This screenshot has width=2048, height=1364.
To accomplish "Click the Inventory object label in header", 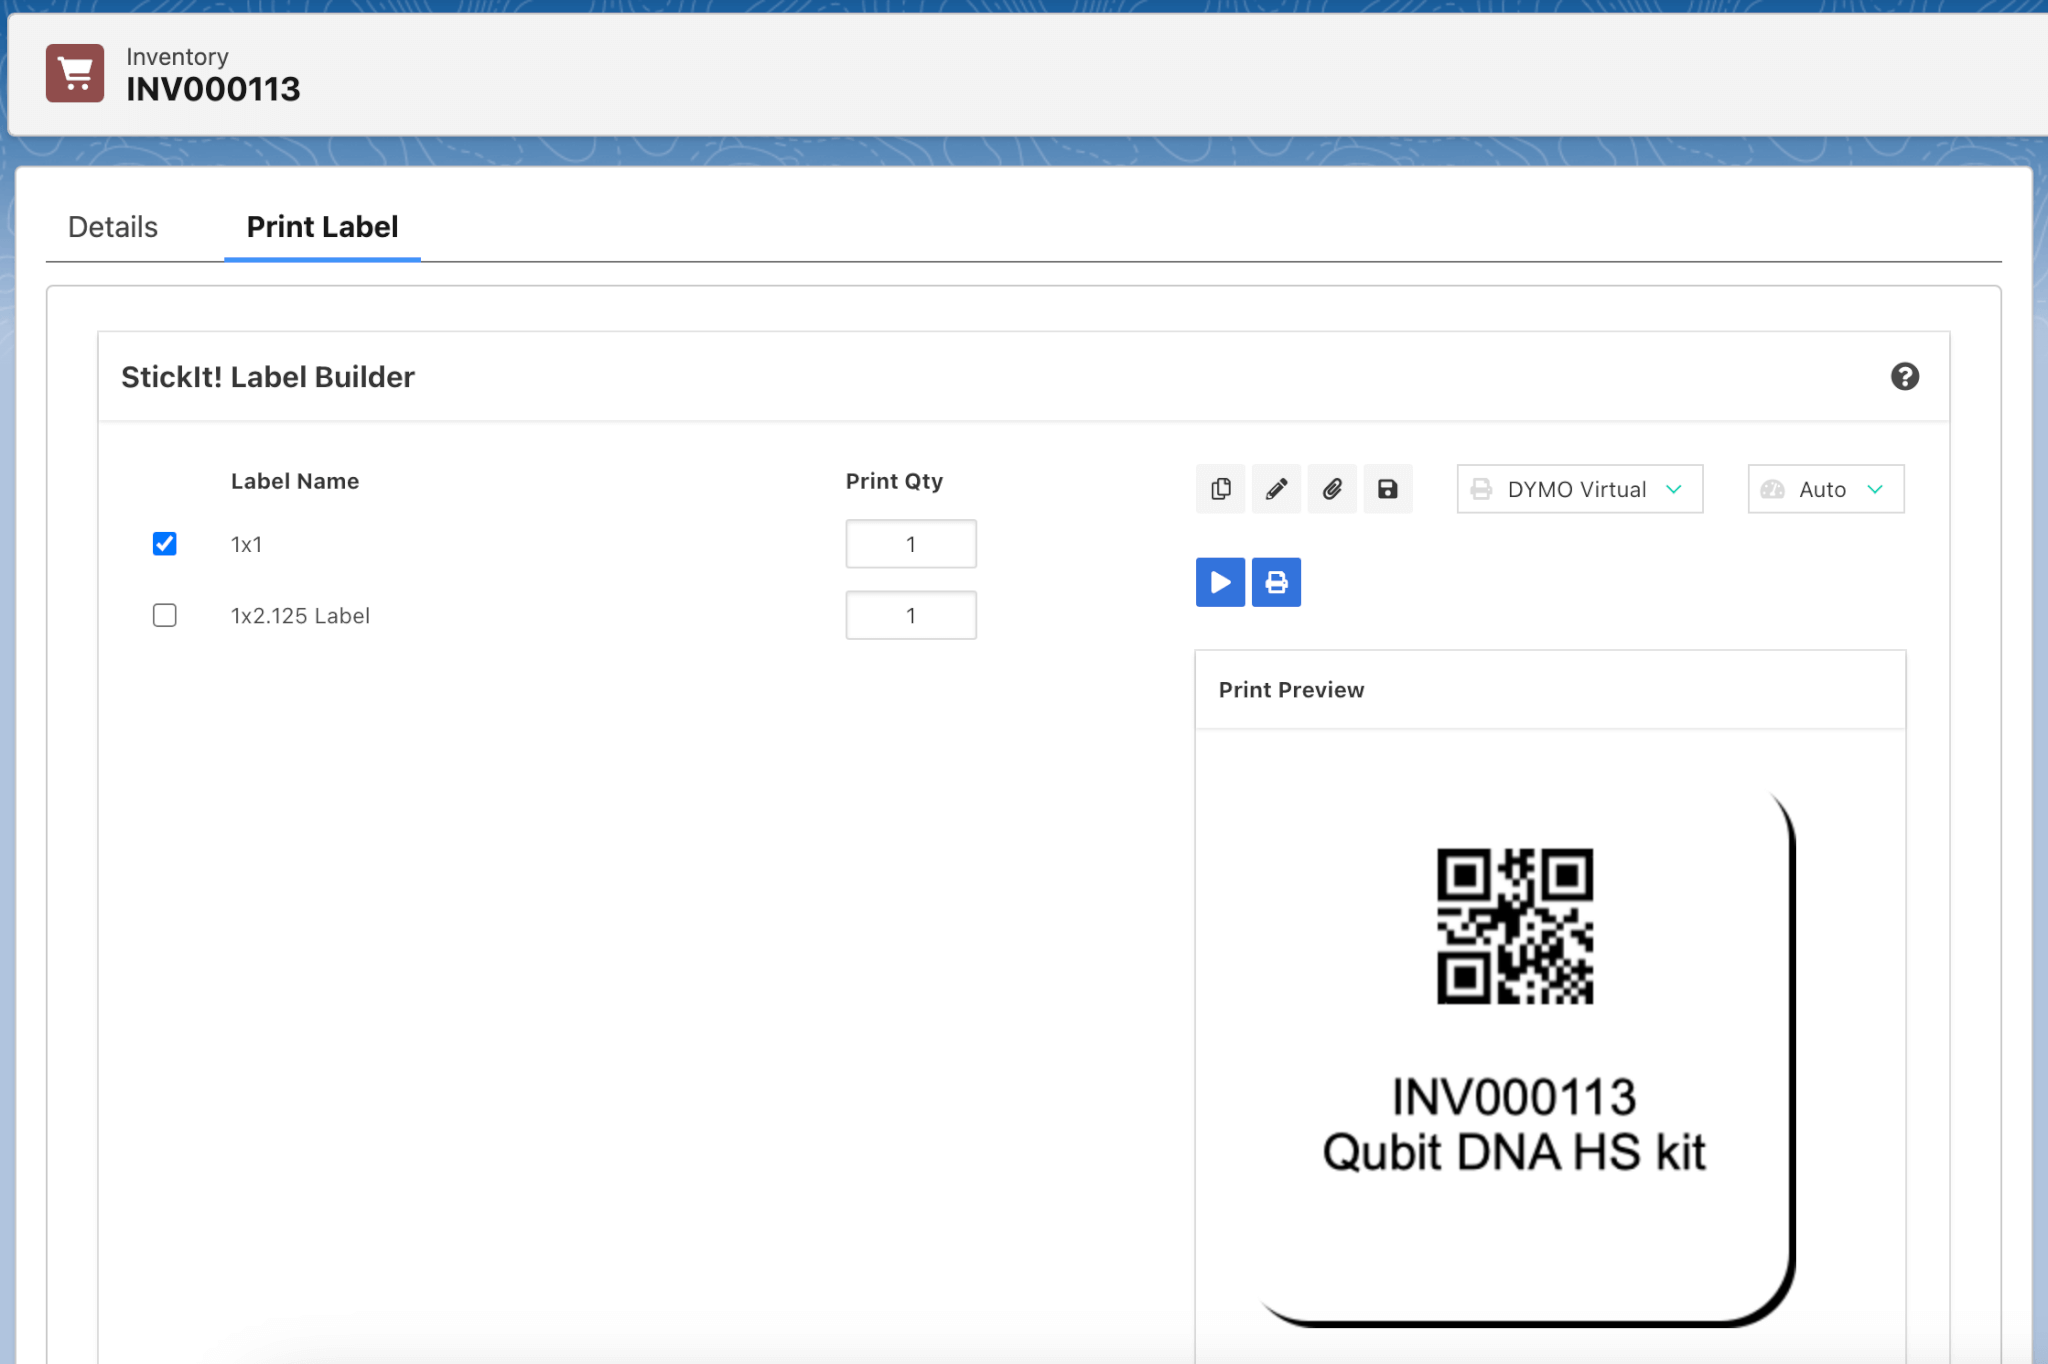I will coord(177,57).
